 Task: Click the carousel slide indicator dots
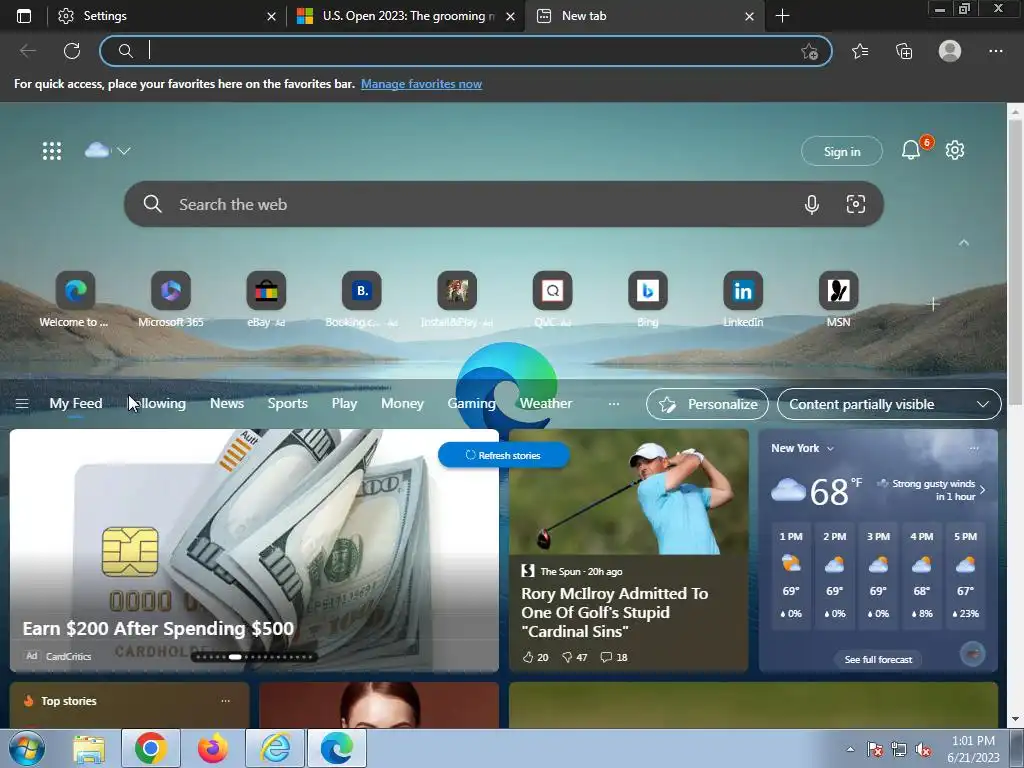click(x=254, y=657)
